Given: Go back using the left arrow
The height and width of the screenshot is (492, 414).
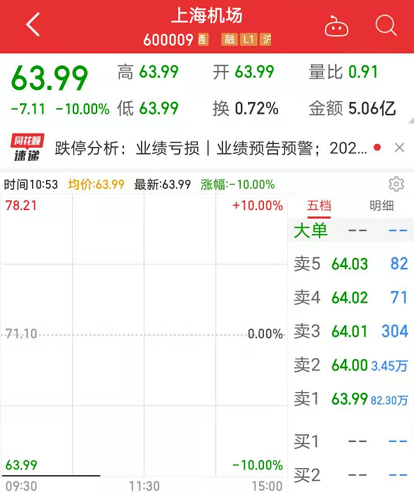Looking at the screenshot, I should (x=33, y=24).
